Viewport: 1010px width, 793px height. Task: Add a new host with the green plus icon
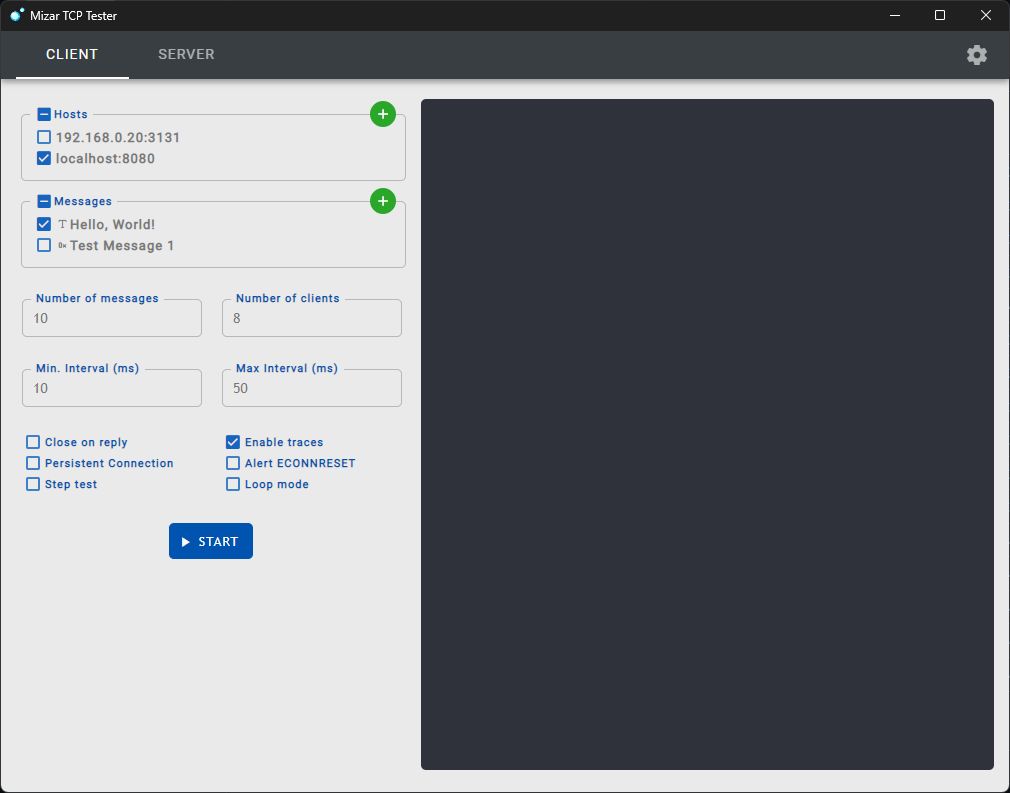tap(382, 114)
